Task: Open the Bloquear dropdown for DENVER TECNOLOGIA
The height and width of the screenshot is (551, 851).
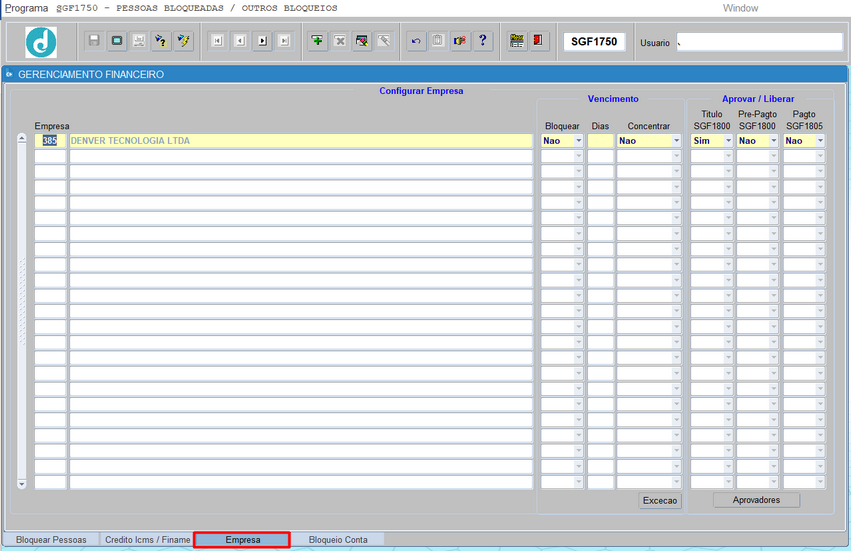Action: (x=579, y=141)
